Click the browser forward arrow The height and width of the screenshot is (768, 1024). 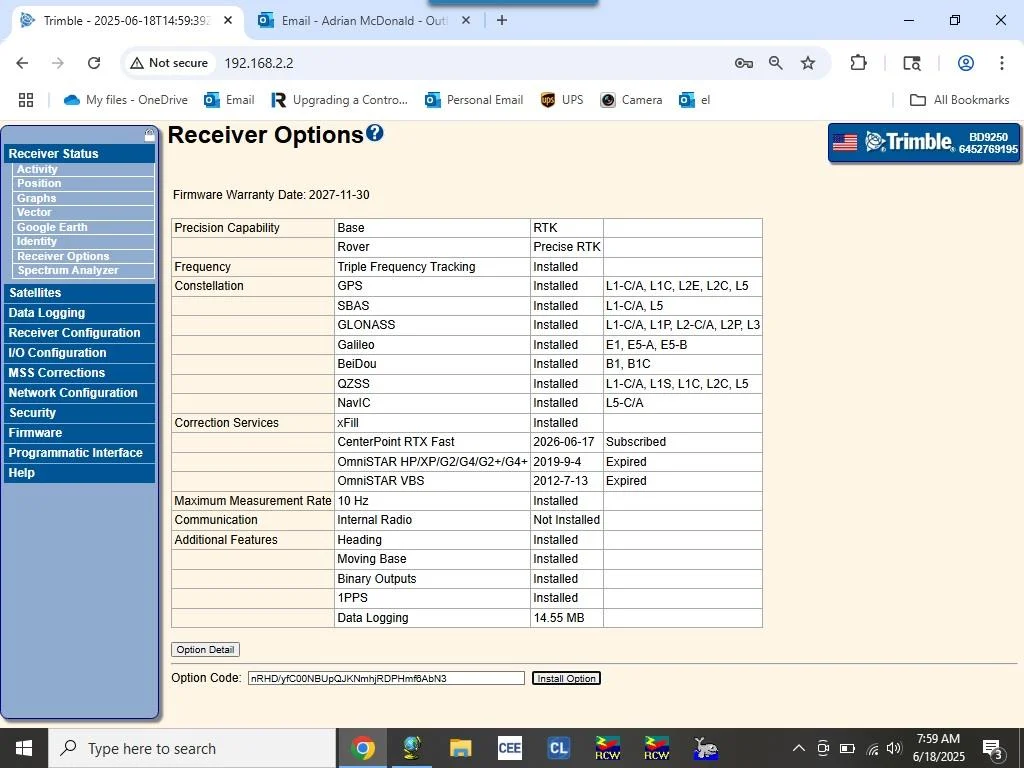(58, 63)
